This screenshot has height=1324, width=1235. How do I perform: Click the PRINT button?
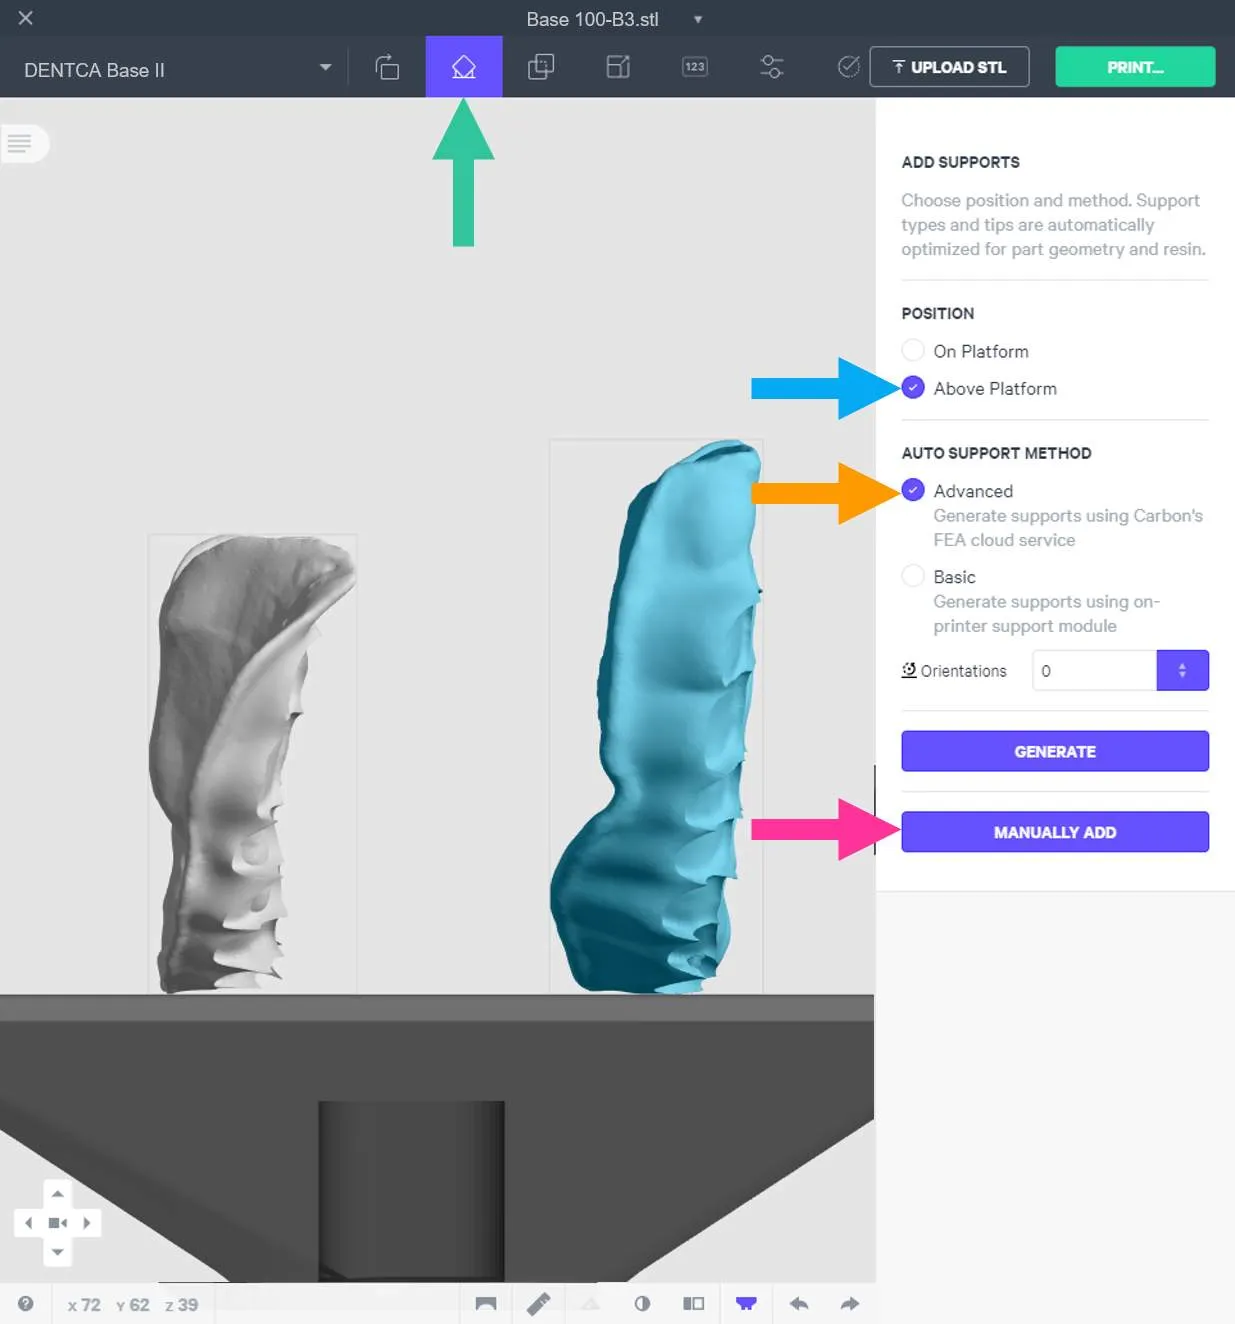[x=1135, y=67]
